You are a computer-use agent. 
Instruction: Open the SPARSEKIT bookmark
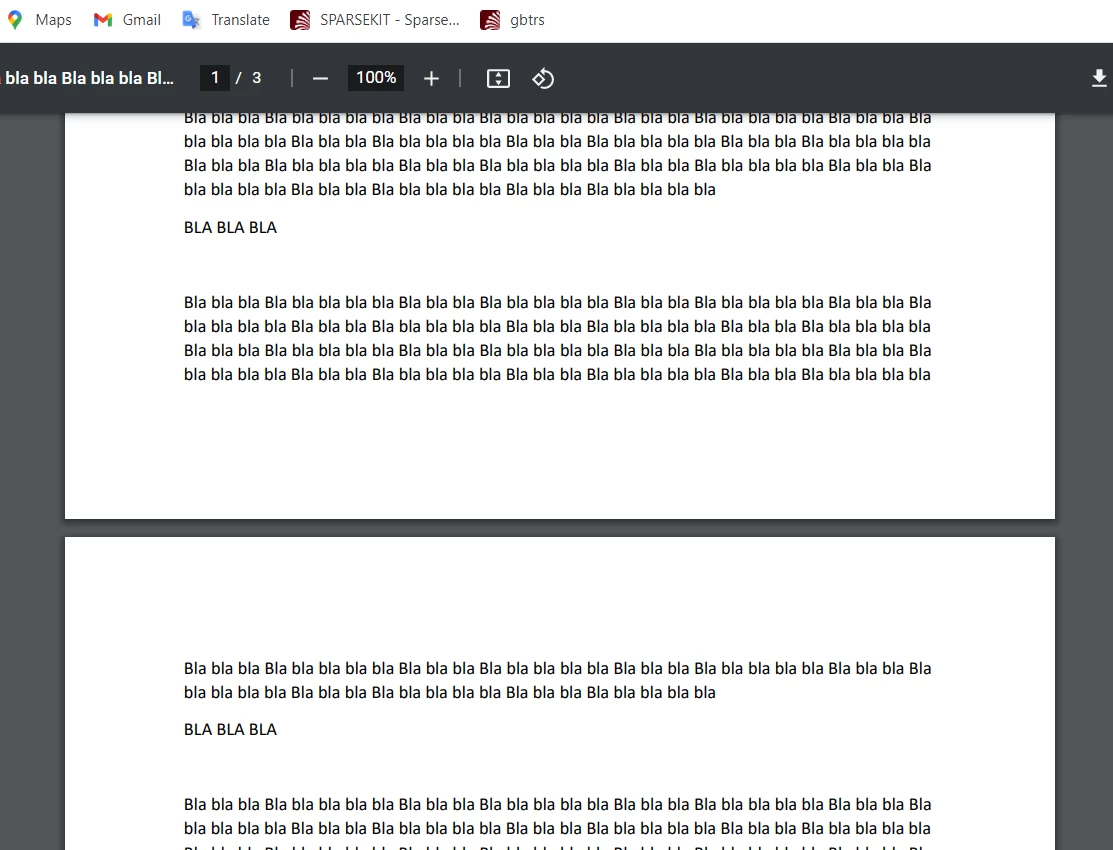pyautogui.click(x=375, y=20)
